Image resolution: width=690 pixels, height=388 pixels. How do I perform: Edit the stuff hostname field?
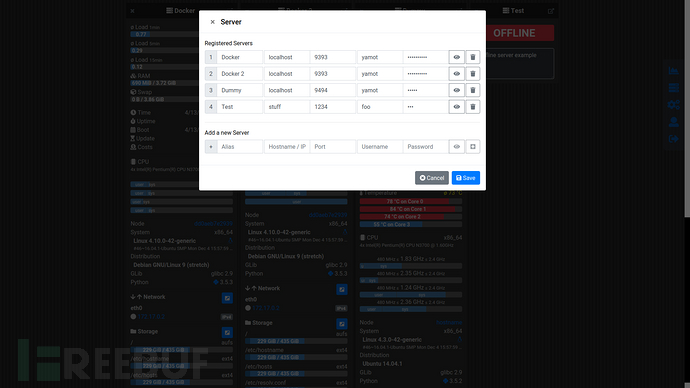[286, 106]
